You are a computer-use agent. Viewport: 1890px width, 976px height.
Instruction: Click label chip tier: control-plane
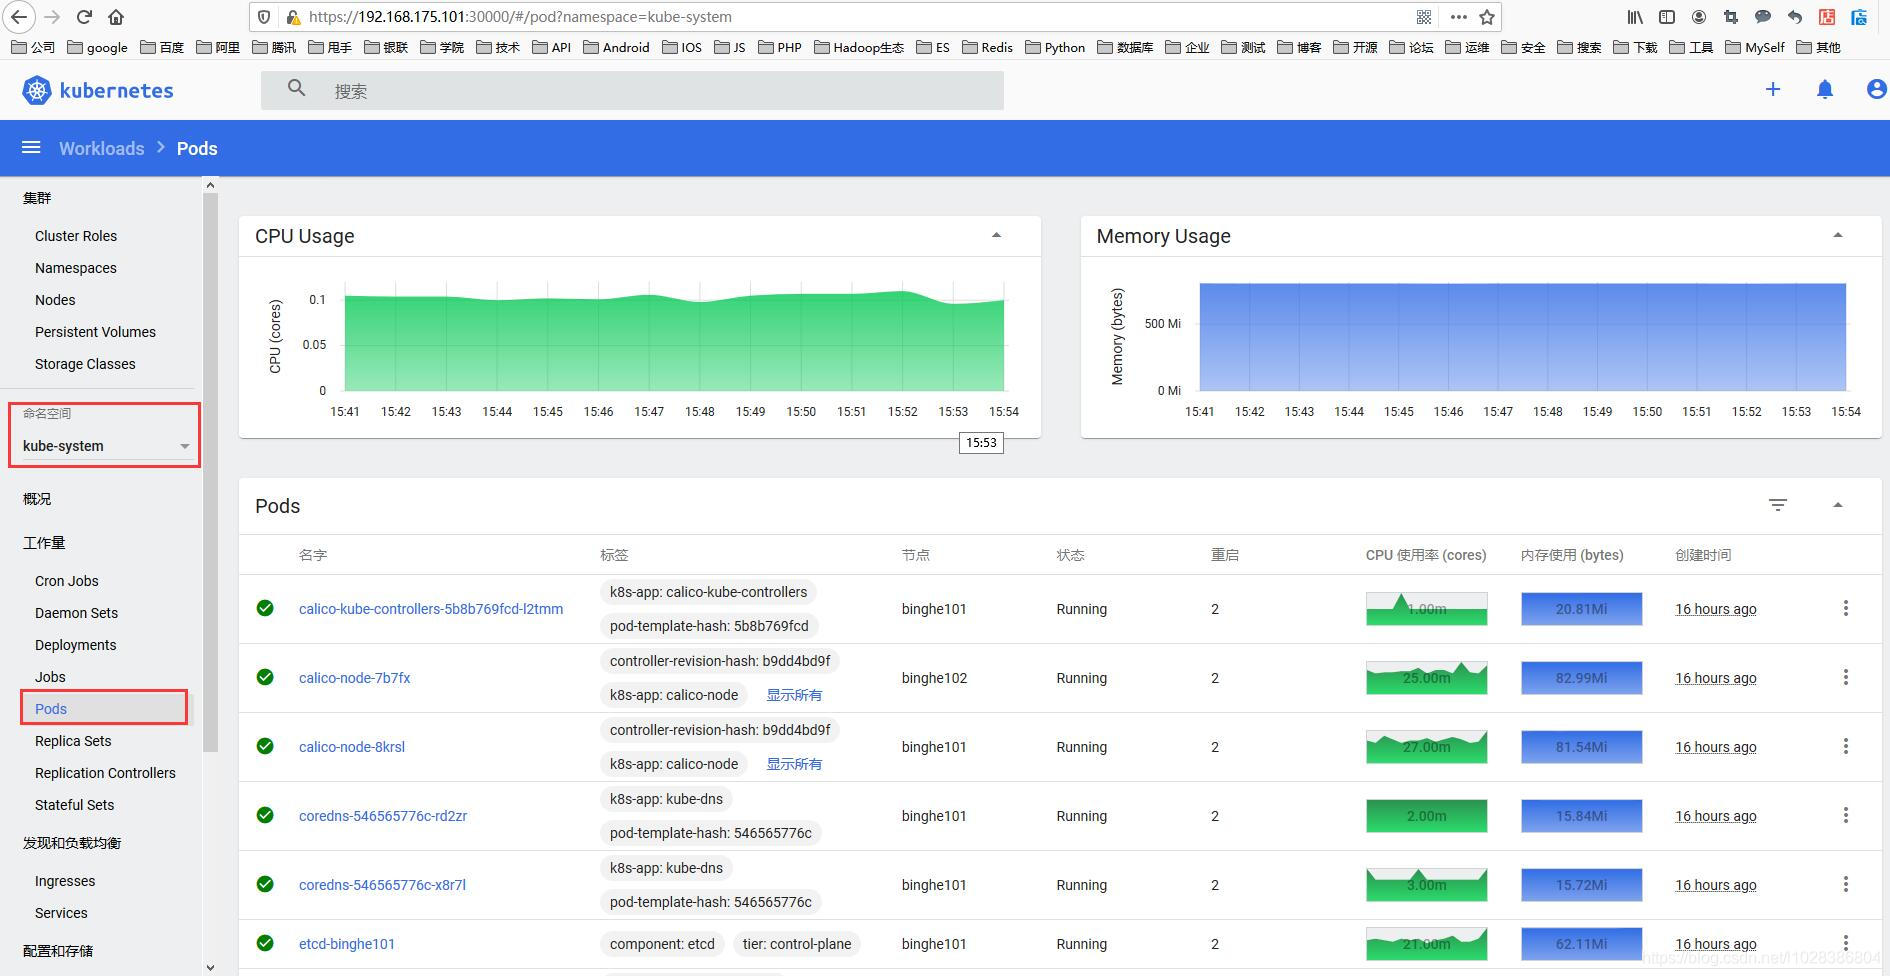(x=797, y=944)
